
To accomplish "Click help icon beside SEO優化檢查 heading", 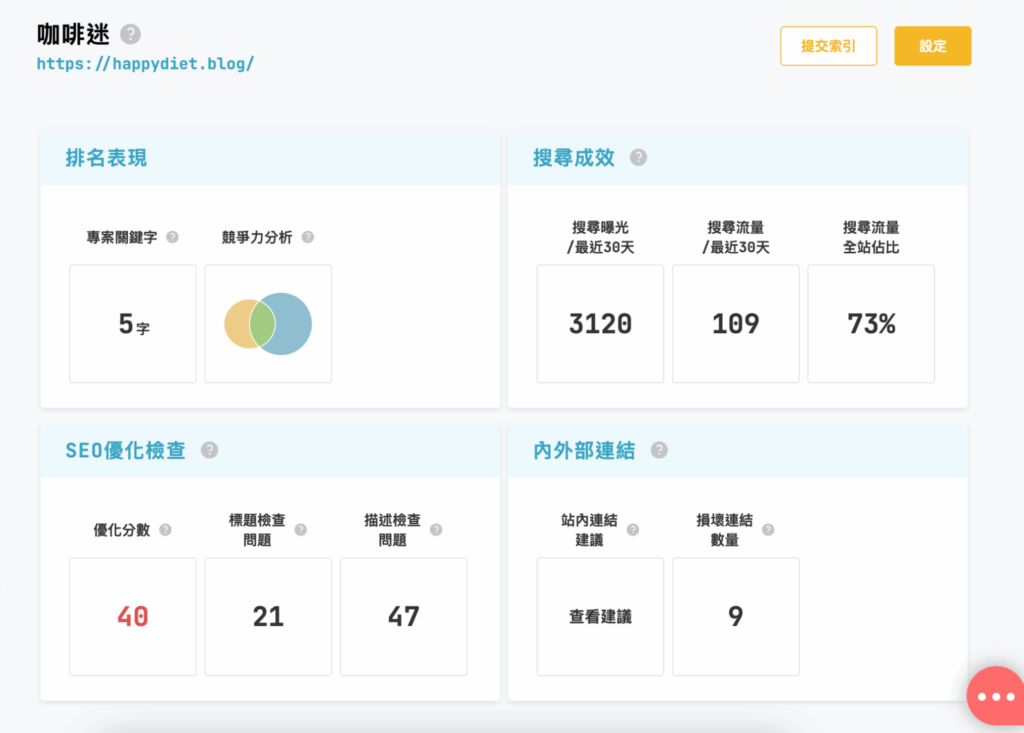I will (x=209, y=450).
